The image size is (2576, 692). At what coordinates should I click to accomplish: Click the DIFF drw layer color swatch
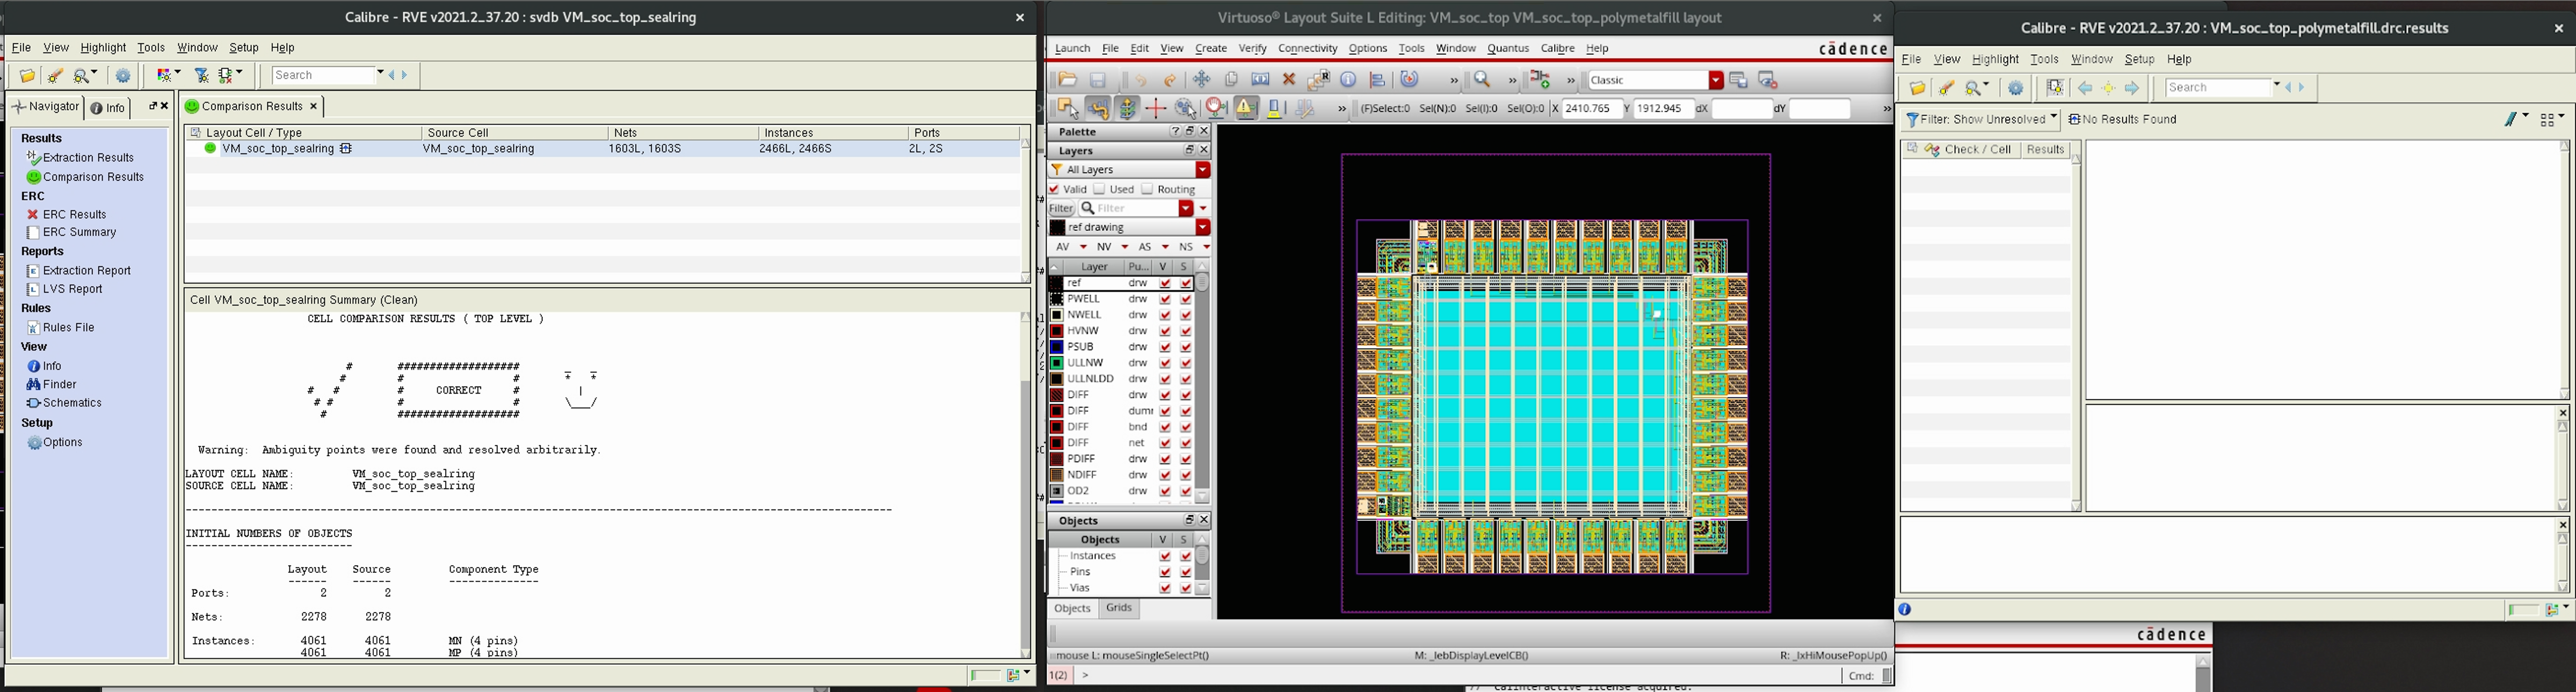(x=1056, y=395)
